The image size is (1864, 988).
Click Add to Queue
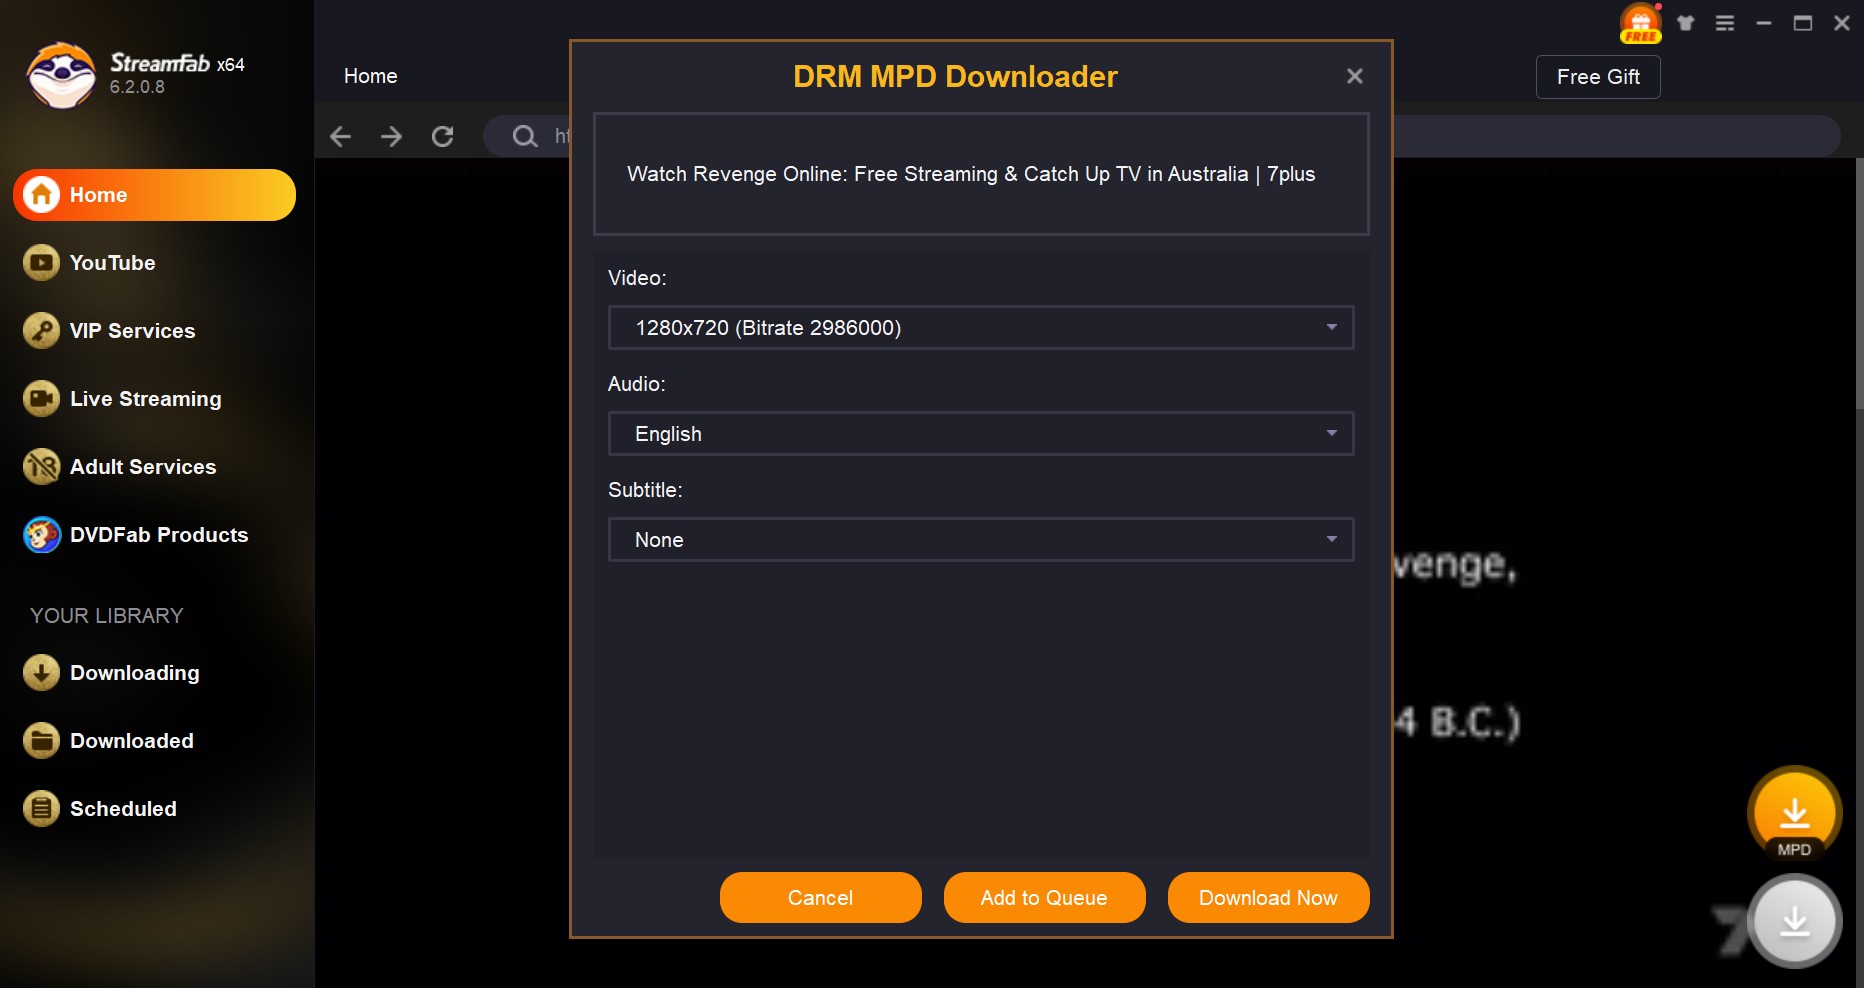point(1045,898)
